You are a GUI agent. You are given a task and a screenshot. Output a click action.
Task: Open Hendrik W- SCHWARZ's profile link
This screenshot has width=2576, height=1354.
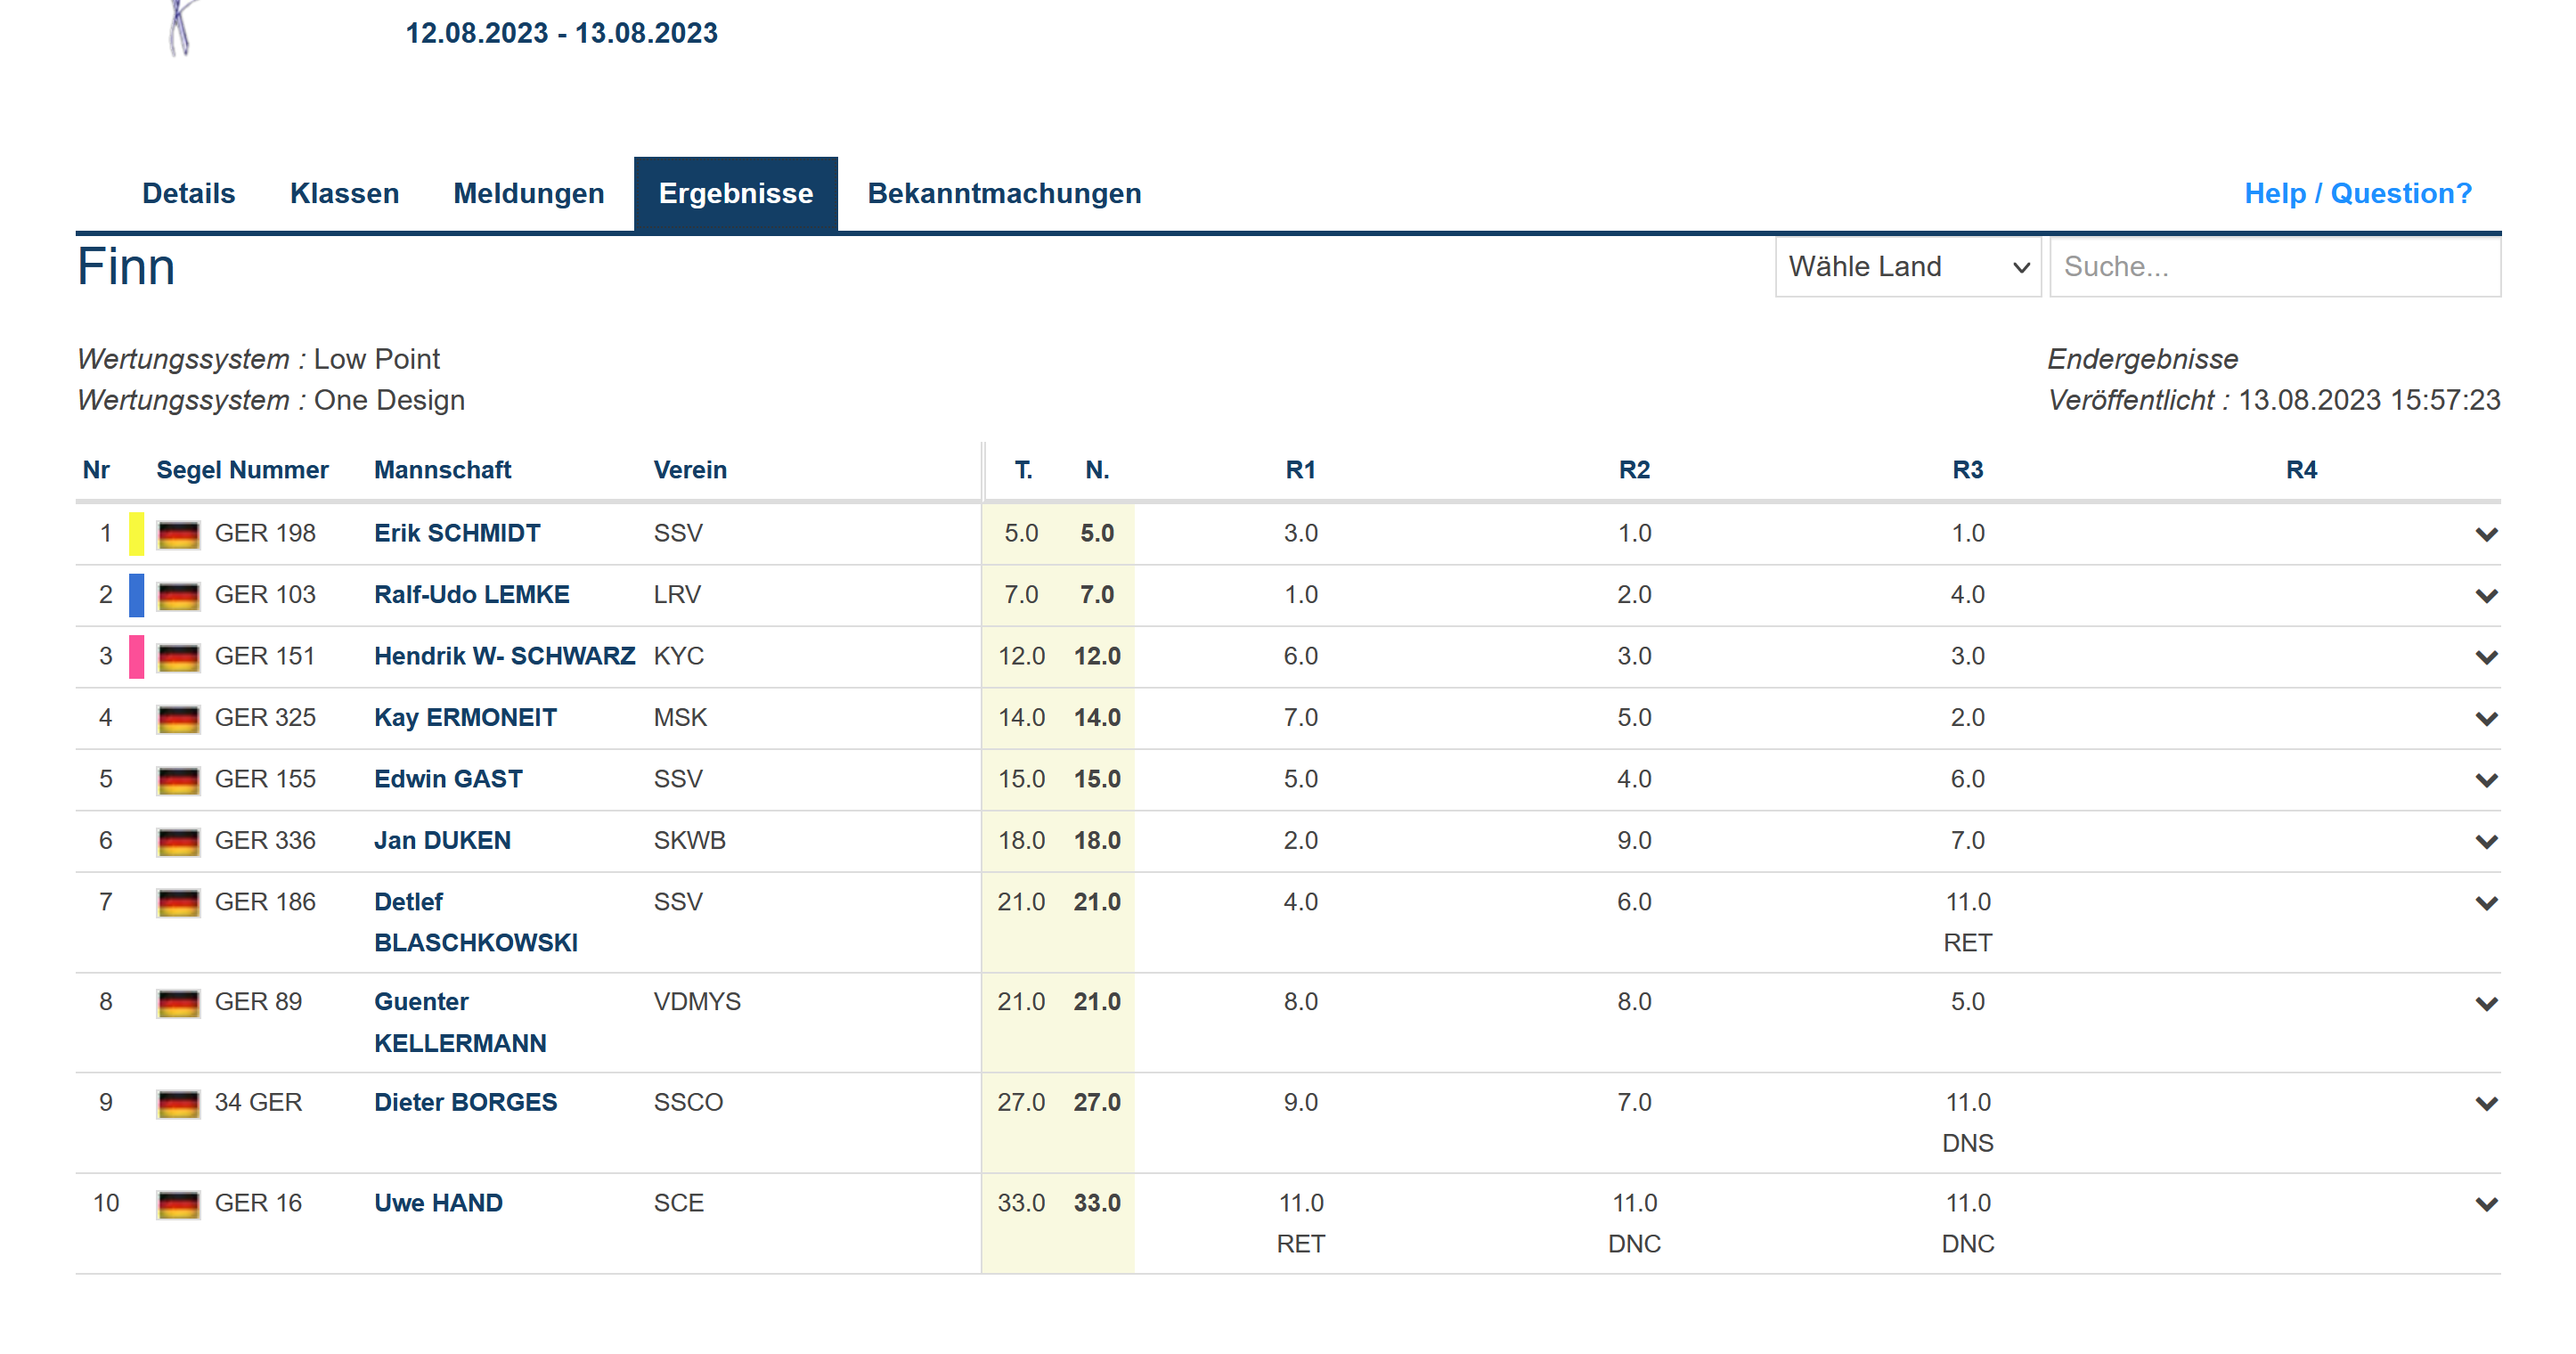click(x=504, y=656)
